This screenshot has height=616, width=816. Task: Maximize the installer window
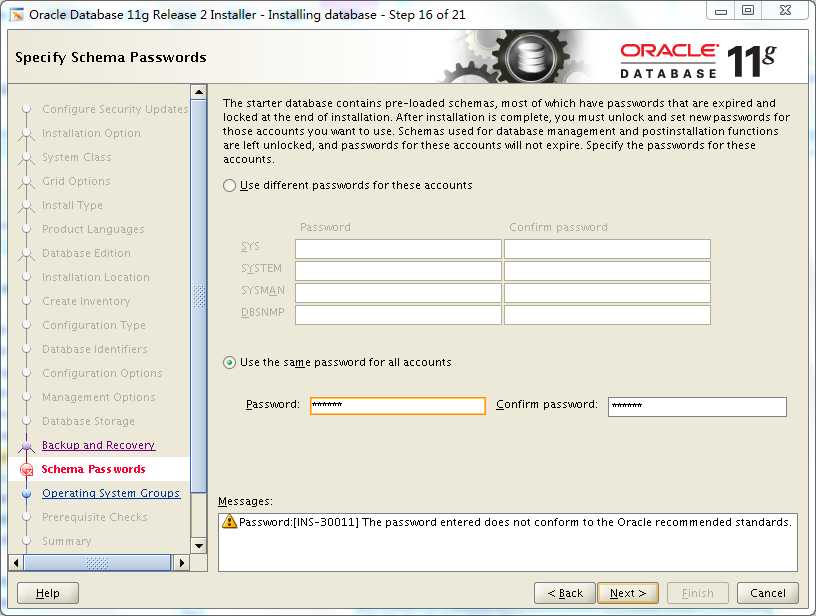[748, 11]
